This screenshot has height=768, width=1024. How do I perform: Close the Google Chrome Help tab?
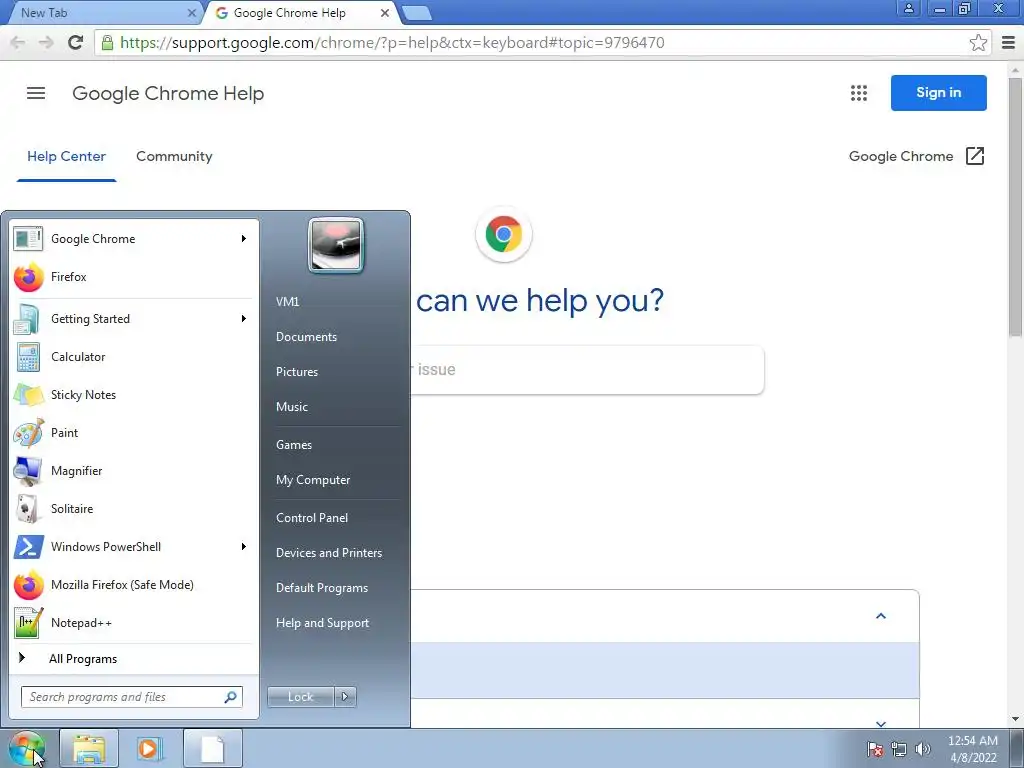click(385, 12)
